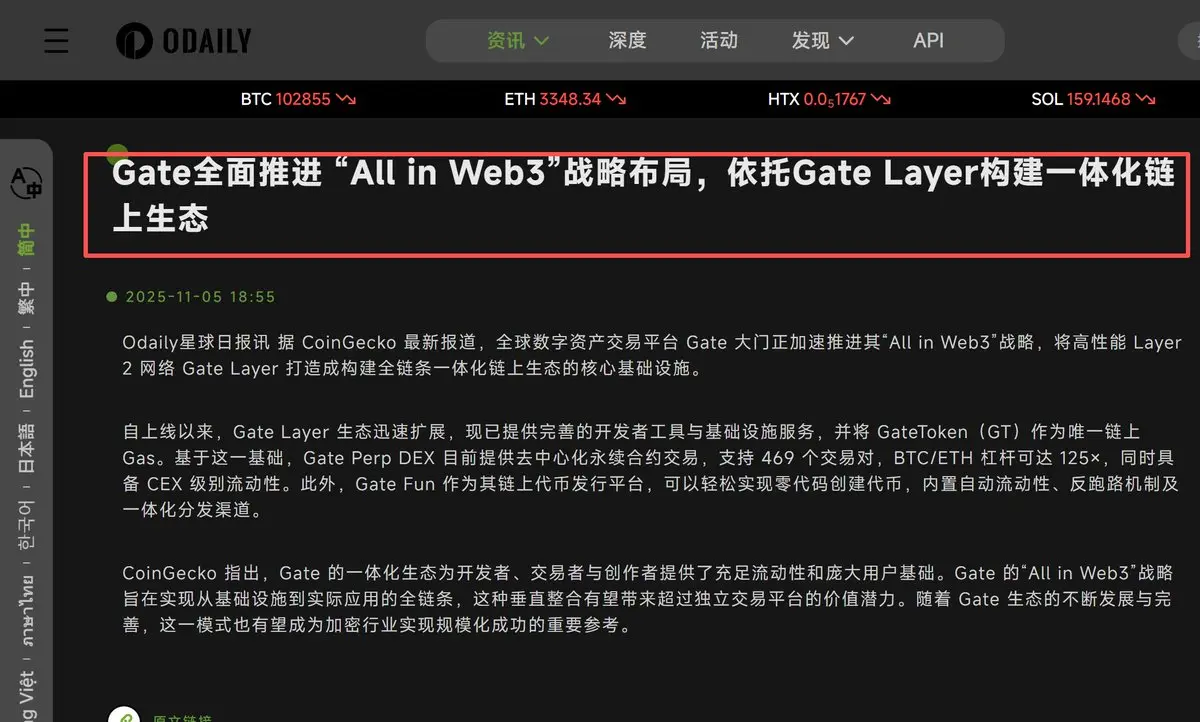Open the 深度 nav tab
1200x722 pixels.
[628, 41]
